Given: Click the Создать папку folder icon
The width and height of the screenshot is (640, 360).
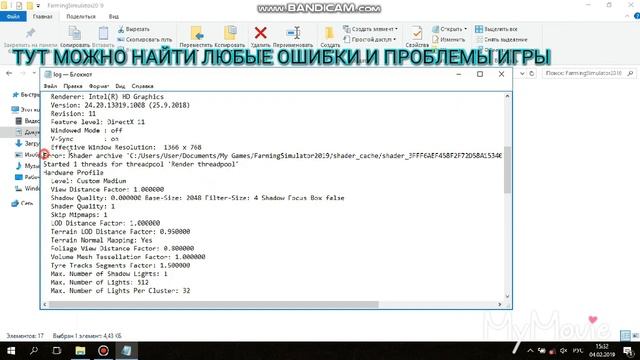Looking at the screenshot, I should click(329, 33).
